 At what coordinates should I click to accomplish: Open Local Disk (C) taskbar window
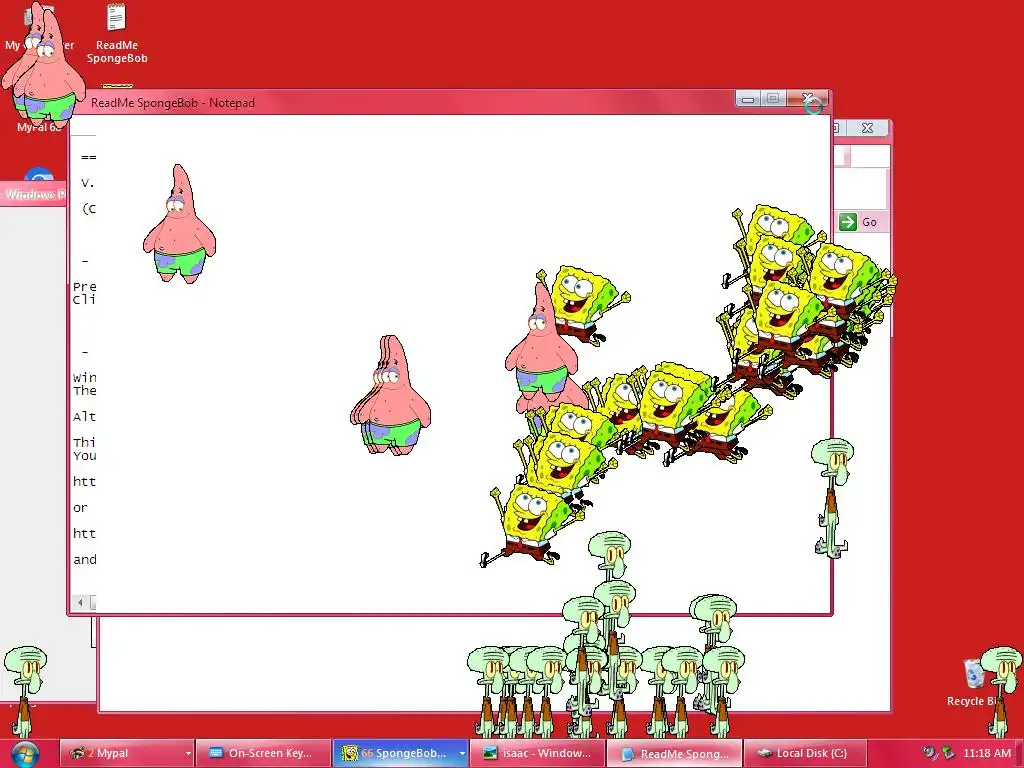click(805, 753)
